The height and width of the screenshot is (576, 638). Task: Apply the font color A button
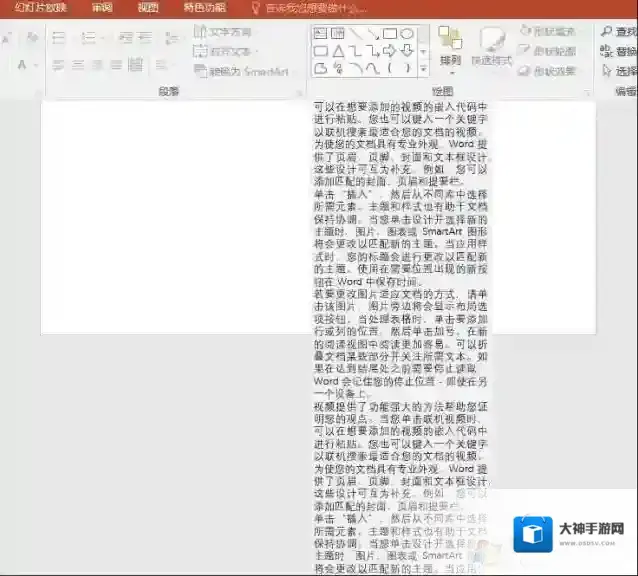(x=22, y=65)
